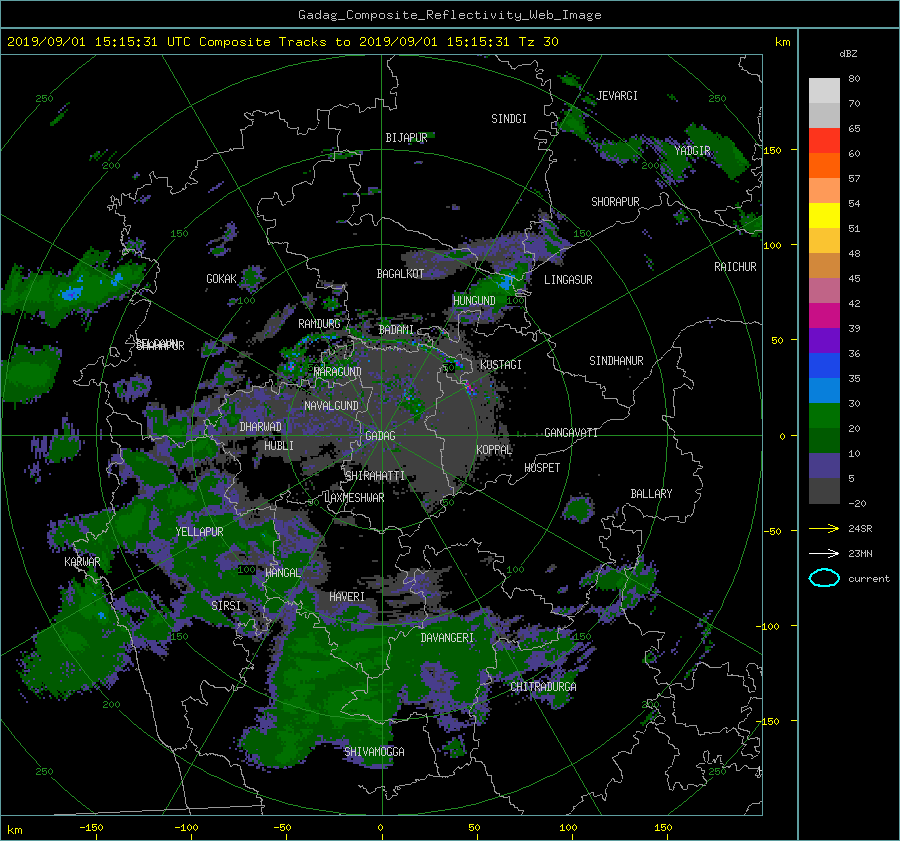
Task: Click the GOKAK city label
Action: (x=222, y=278)
